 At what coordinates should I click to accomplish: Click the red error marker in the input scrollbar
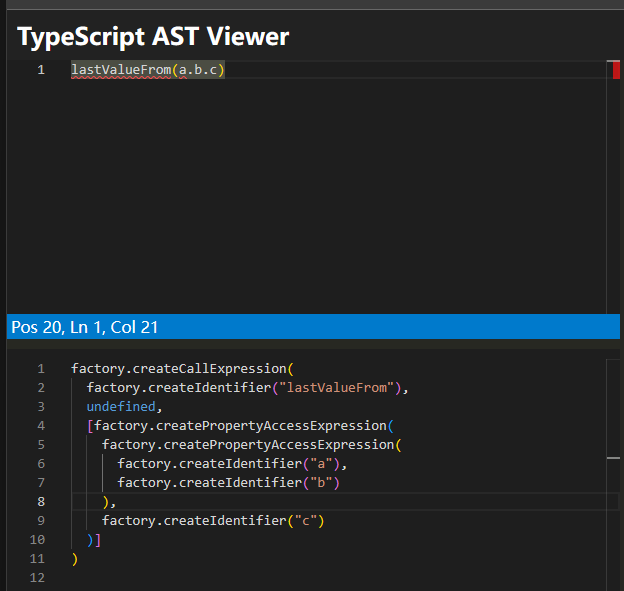614,69
